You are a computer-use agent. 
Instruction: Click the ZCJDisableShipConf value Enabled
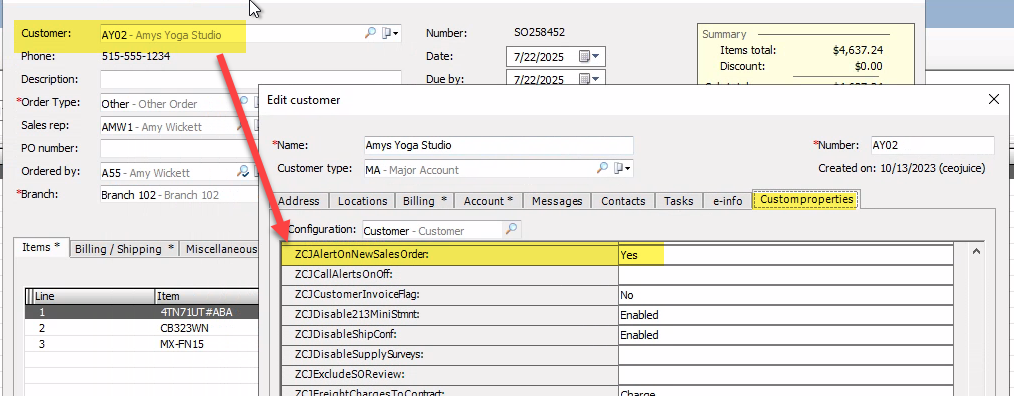[x=785, y=335]
